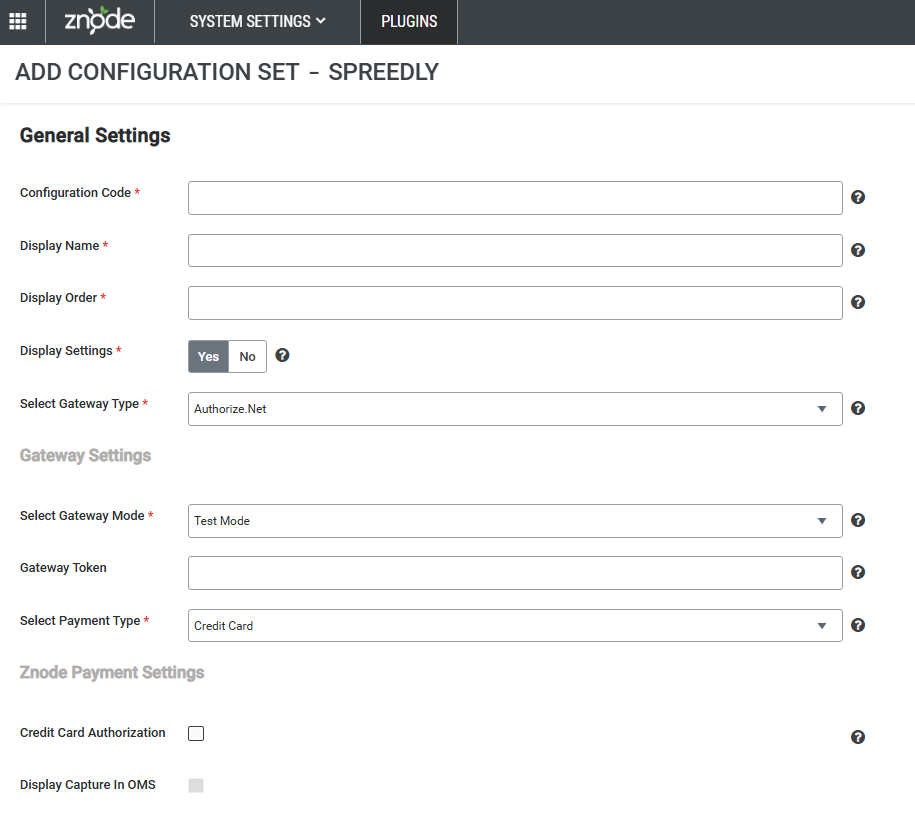Click the Configuration Code input field
Screen dimensions: 915x817
pos(515,198)
